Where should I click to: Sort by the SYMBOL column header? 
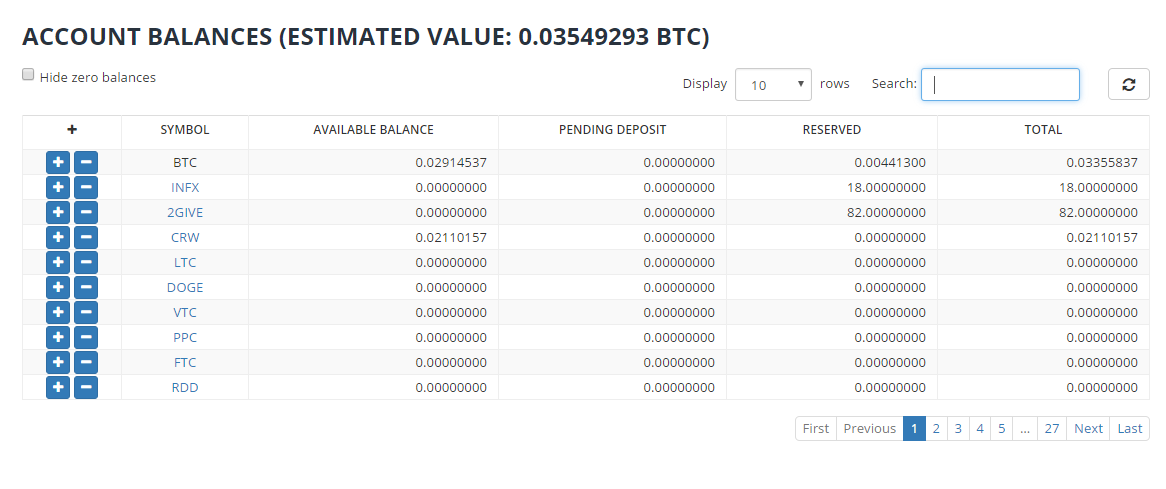pyautogui.click(x=185, y=130)
